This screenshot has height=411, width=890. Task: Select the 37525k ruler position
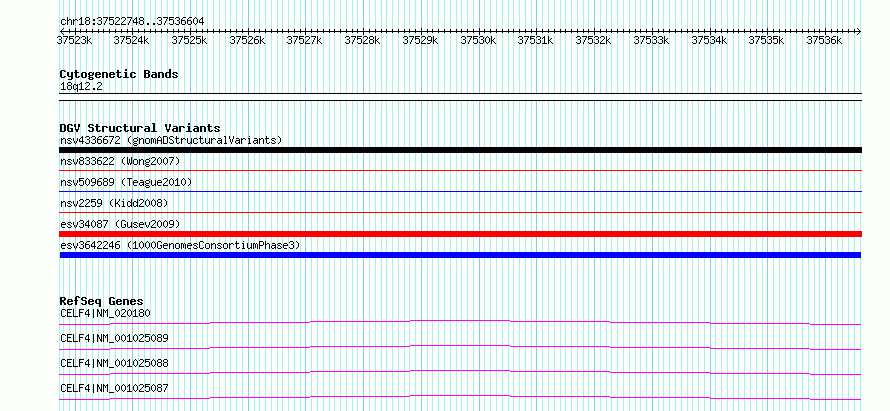190,40
